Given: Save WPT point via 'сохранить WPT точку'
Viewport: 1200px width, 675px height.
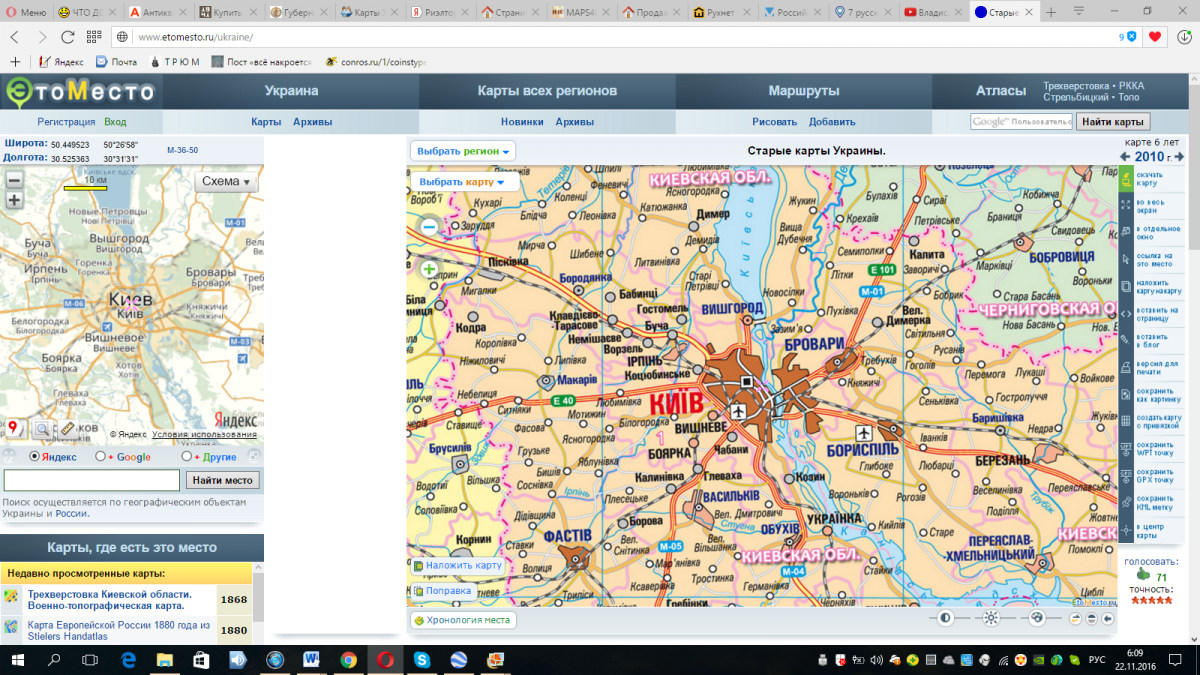Looking at the screenshot, I should pyautogui.click(x=1125, y=448).
